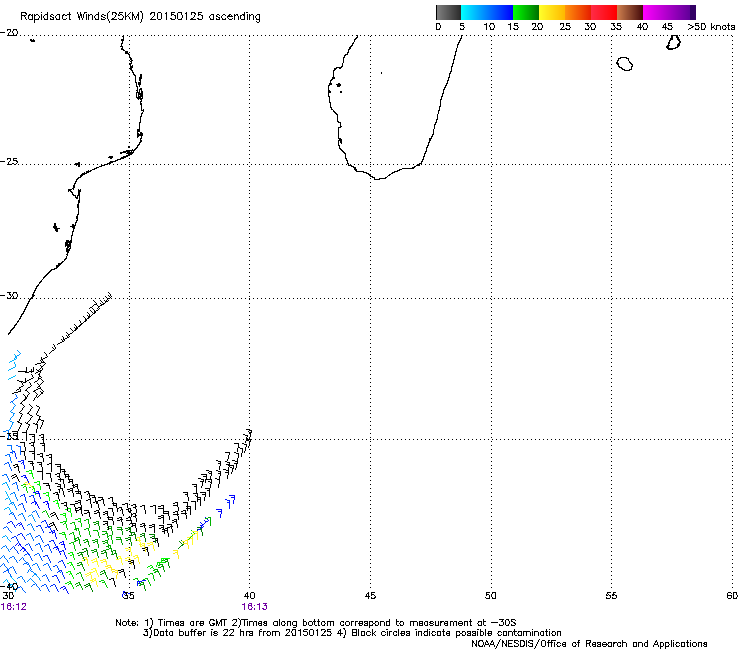Click the southern tip of Madagascar coastline
This screenshot has height=650, width=740.
[x=378, y=178]
